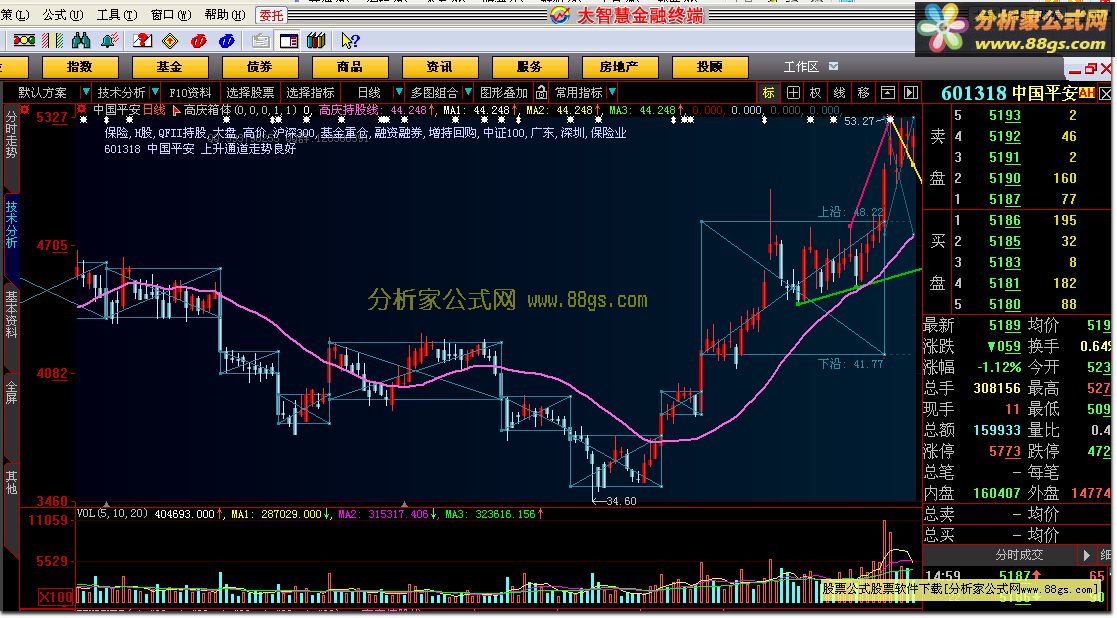Click the red info circle icon
This screenshot has height=618, width=1117.
[199, 41]
